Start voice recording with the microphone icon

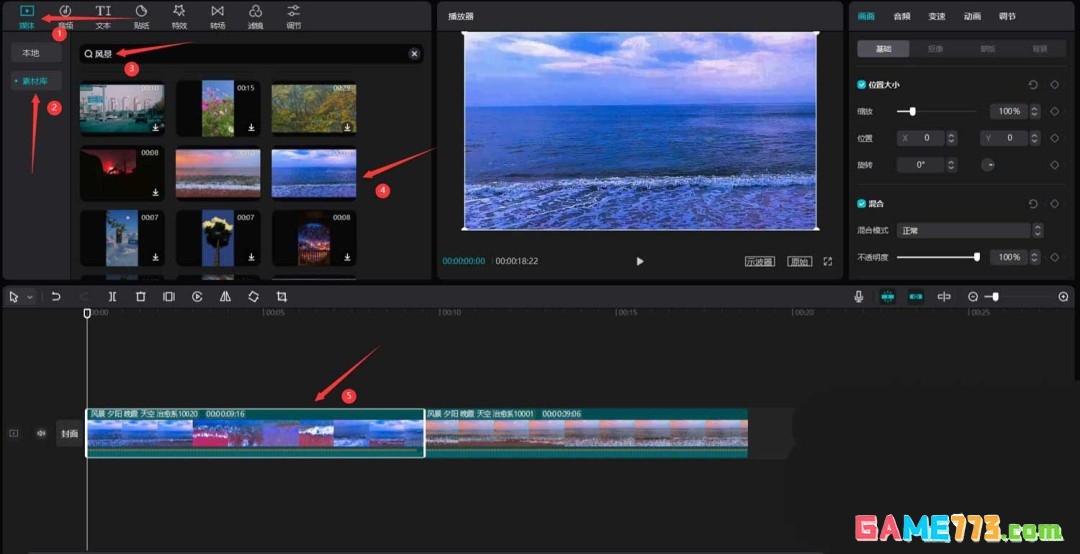[858, 297]
